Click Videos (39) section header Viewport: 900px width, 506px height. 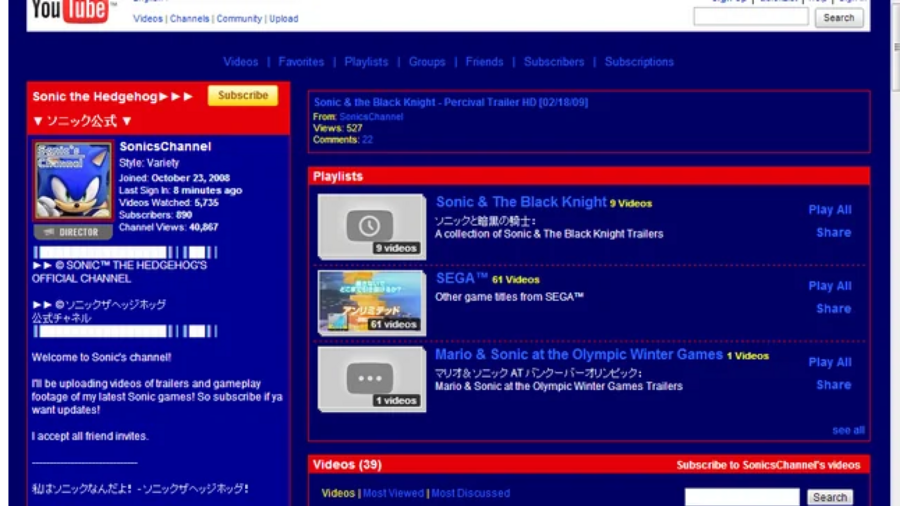[x=589, y=465]
